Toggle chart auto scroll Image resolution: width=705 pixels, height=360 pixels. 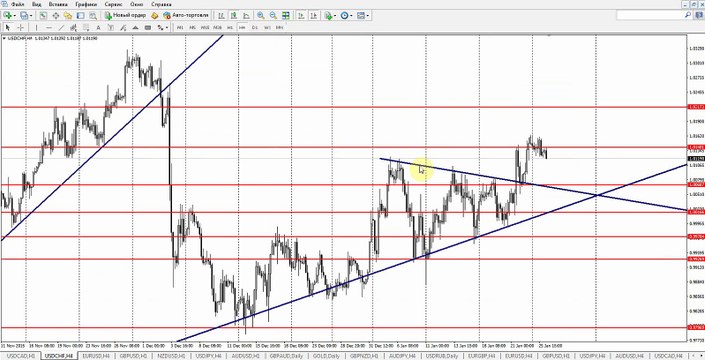(300, 16)
